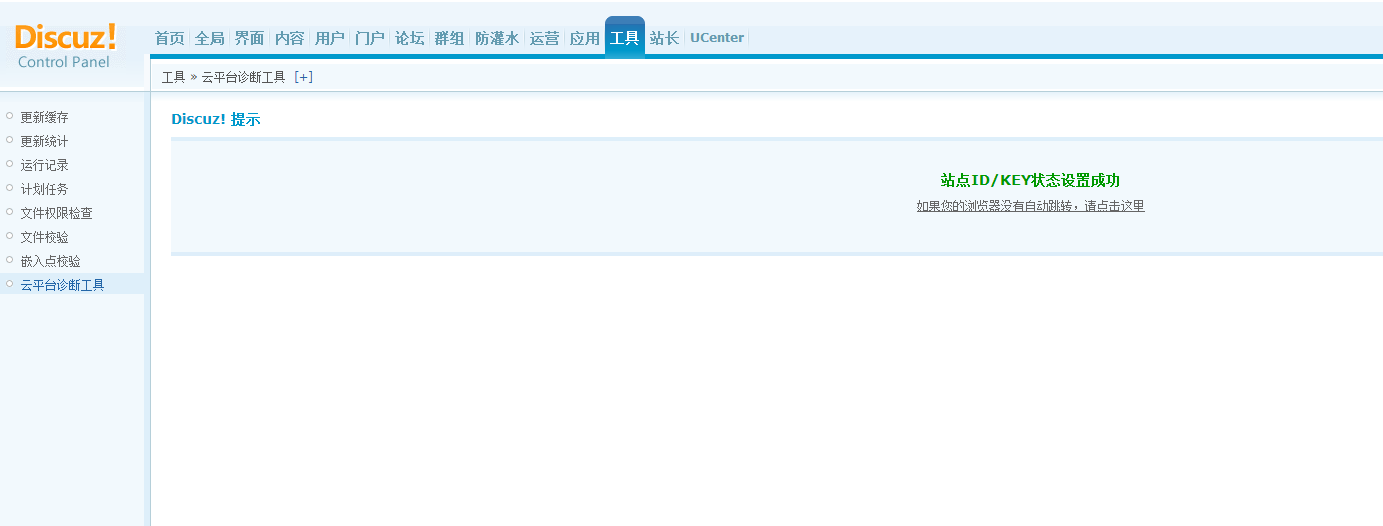The height and width of the screenshot is (526, 1383).
Task: Click the Discuz! 提示 heading
Action: [x=215, y=119]
